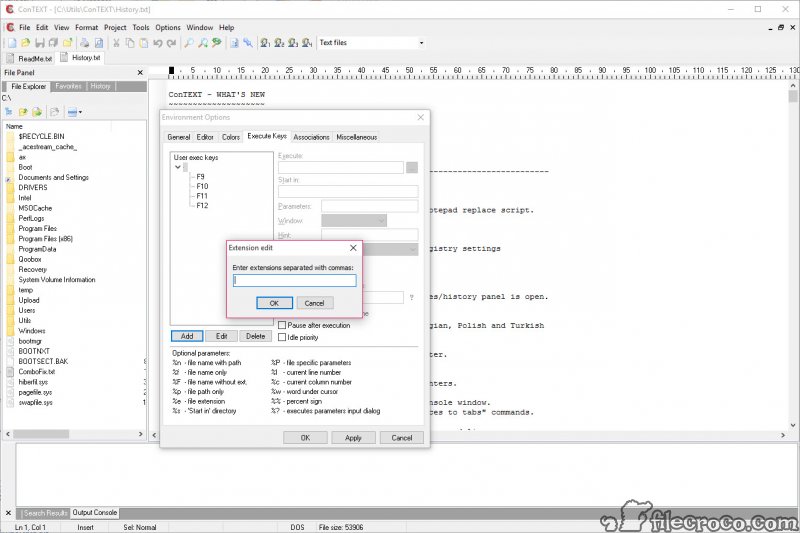This screenshot has height=533, width=800.
Task: Open the Window combo box in Environment Options
Action: point(354,220)
